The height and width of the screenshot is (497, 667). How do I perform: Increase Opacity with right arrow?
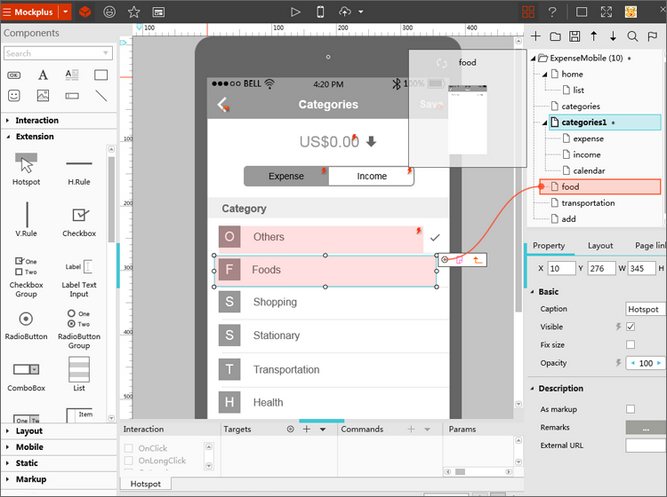[659, 363]
